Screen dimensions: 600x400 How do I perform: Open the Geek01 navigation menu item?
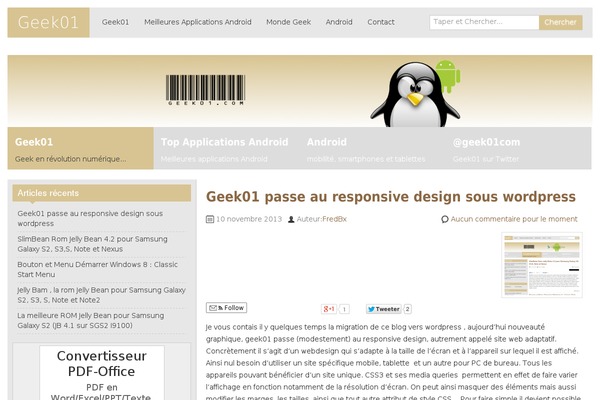tap(115, 22)
